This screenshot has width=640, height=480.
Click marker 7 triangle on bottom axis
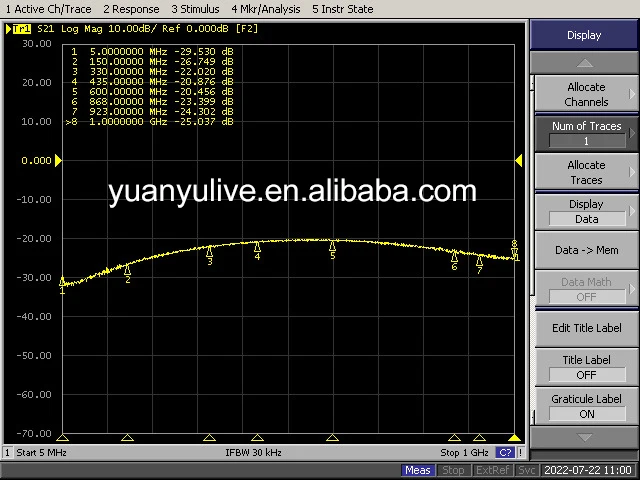click(x=479, y=438)
